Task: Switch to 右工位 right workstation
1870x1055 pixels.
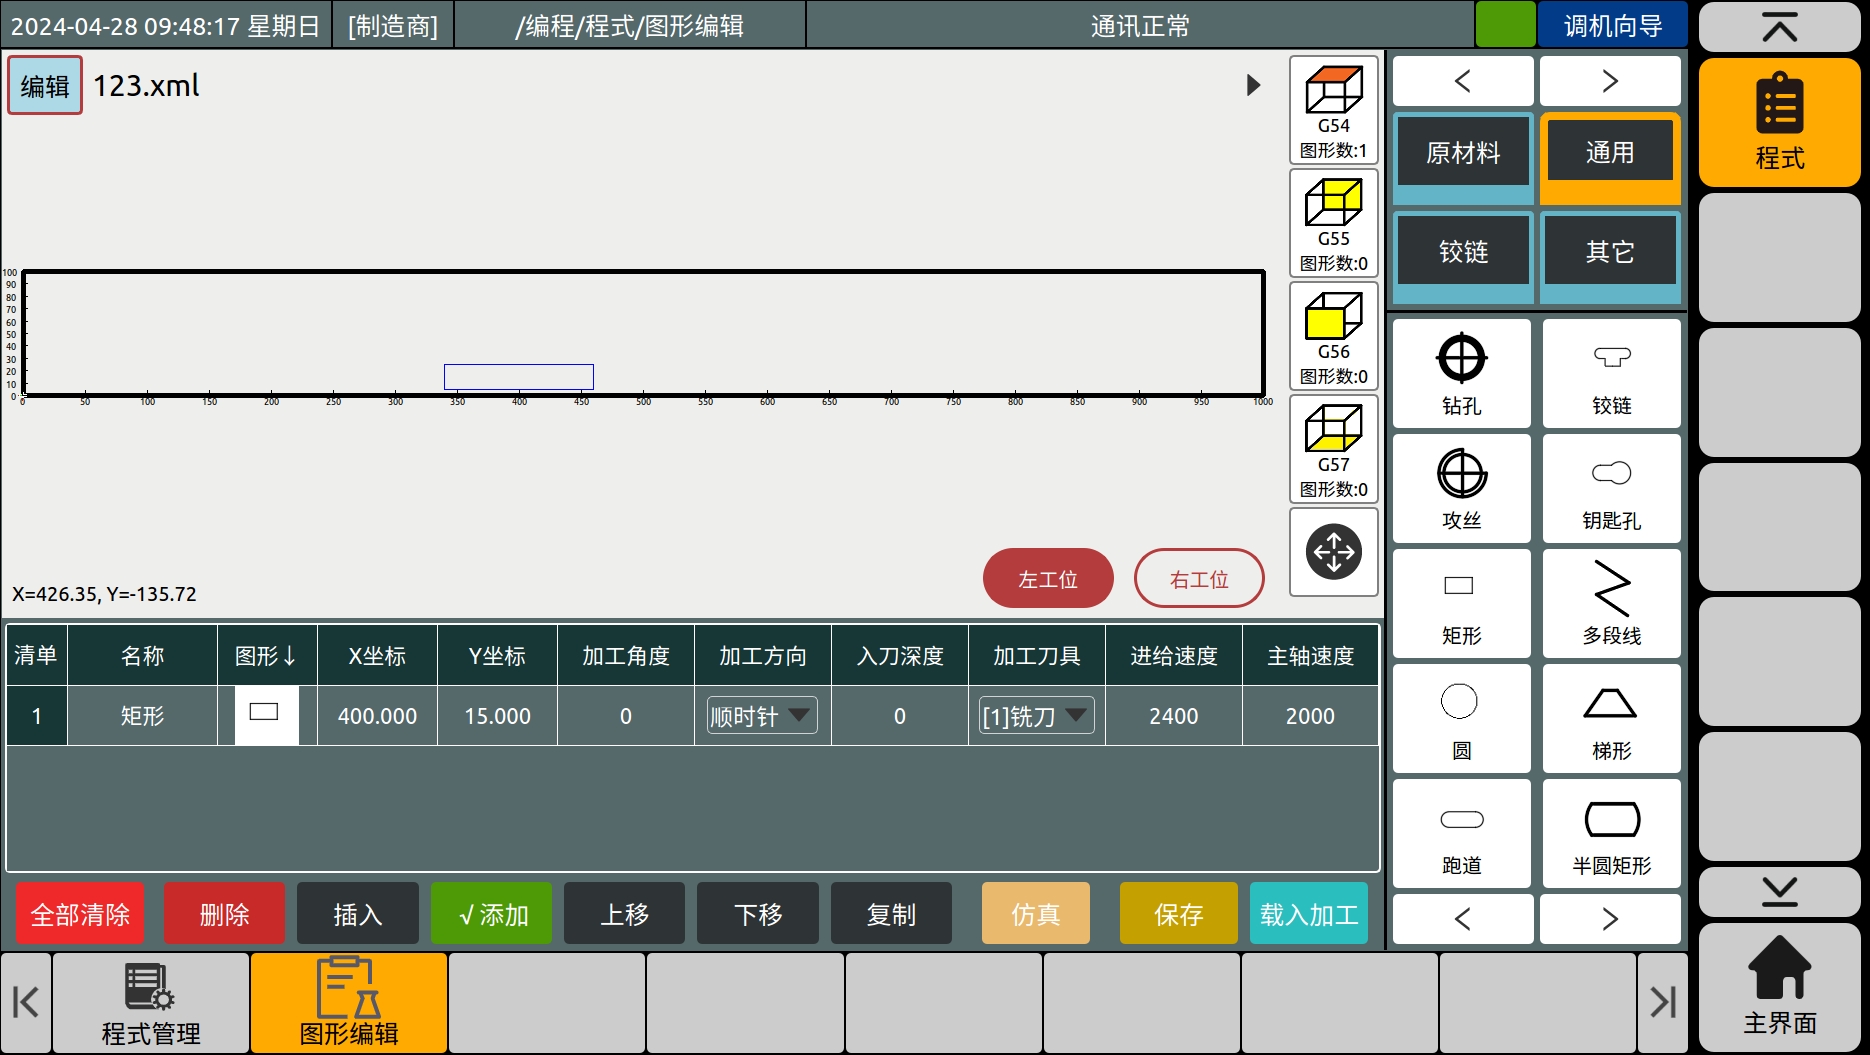Action: [1198, 579]
